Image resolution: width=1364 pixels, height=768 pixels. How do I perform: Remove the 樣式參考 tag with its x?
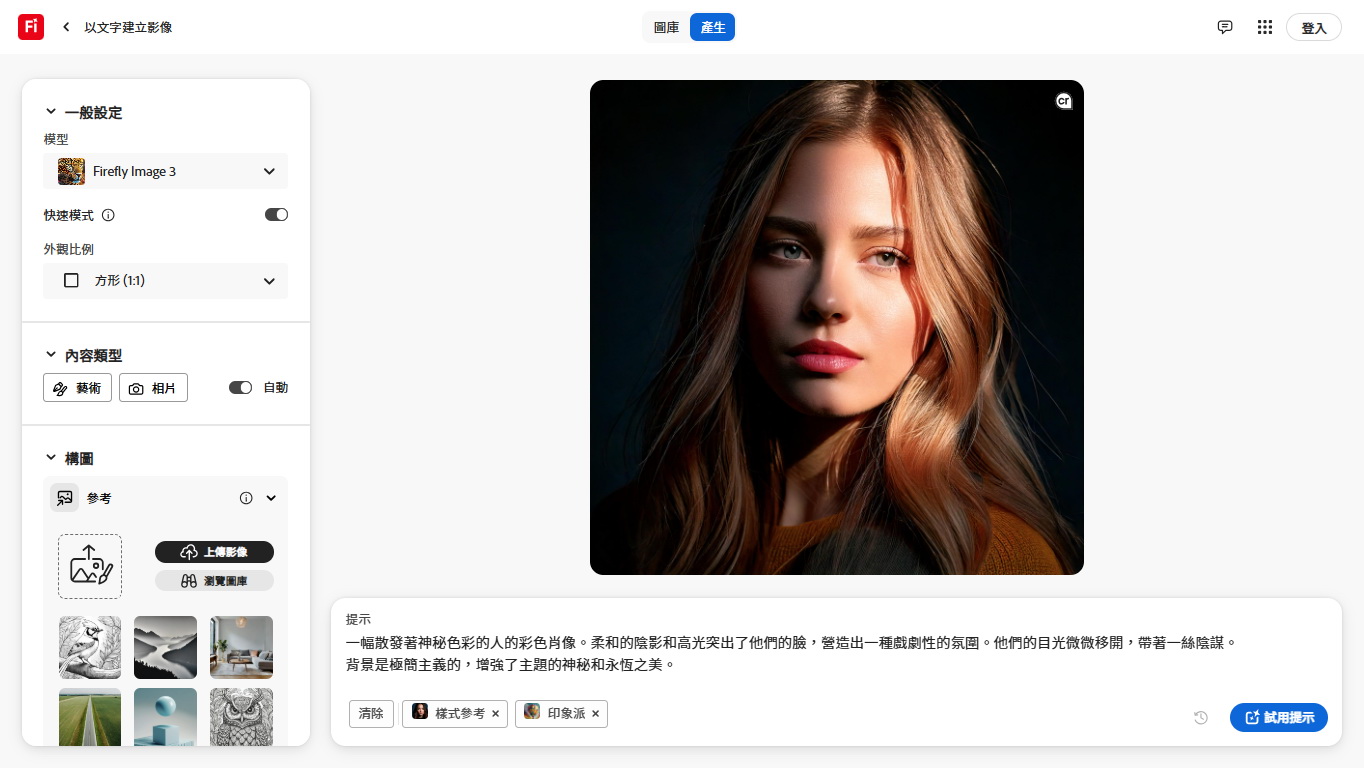pos(495,714)
